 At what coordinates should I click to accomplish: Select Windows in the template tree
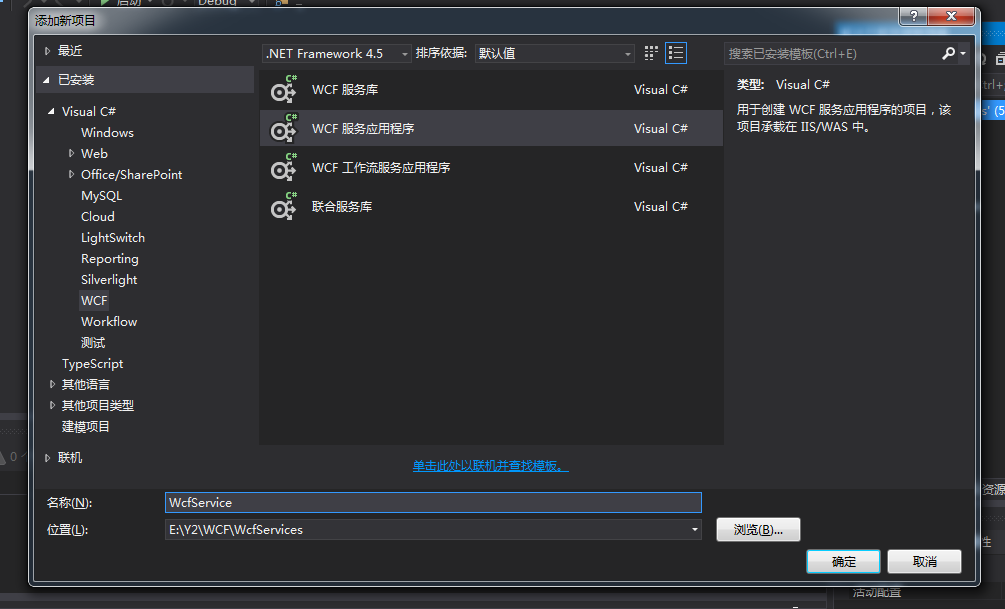(107, 132)
